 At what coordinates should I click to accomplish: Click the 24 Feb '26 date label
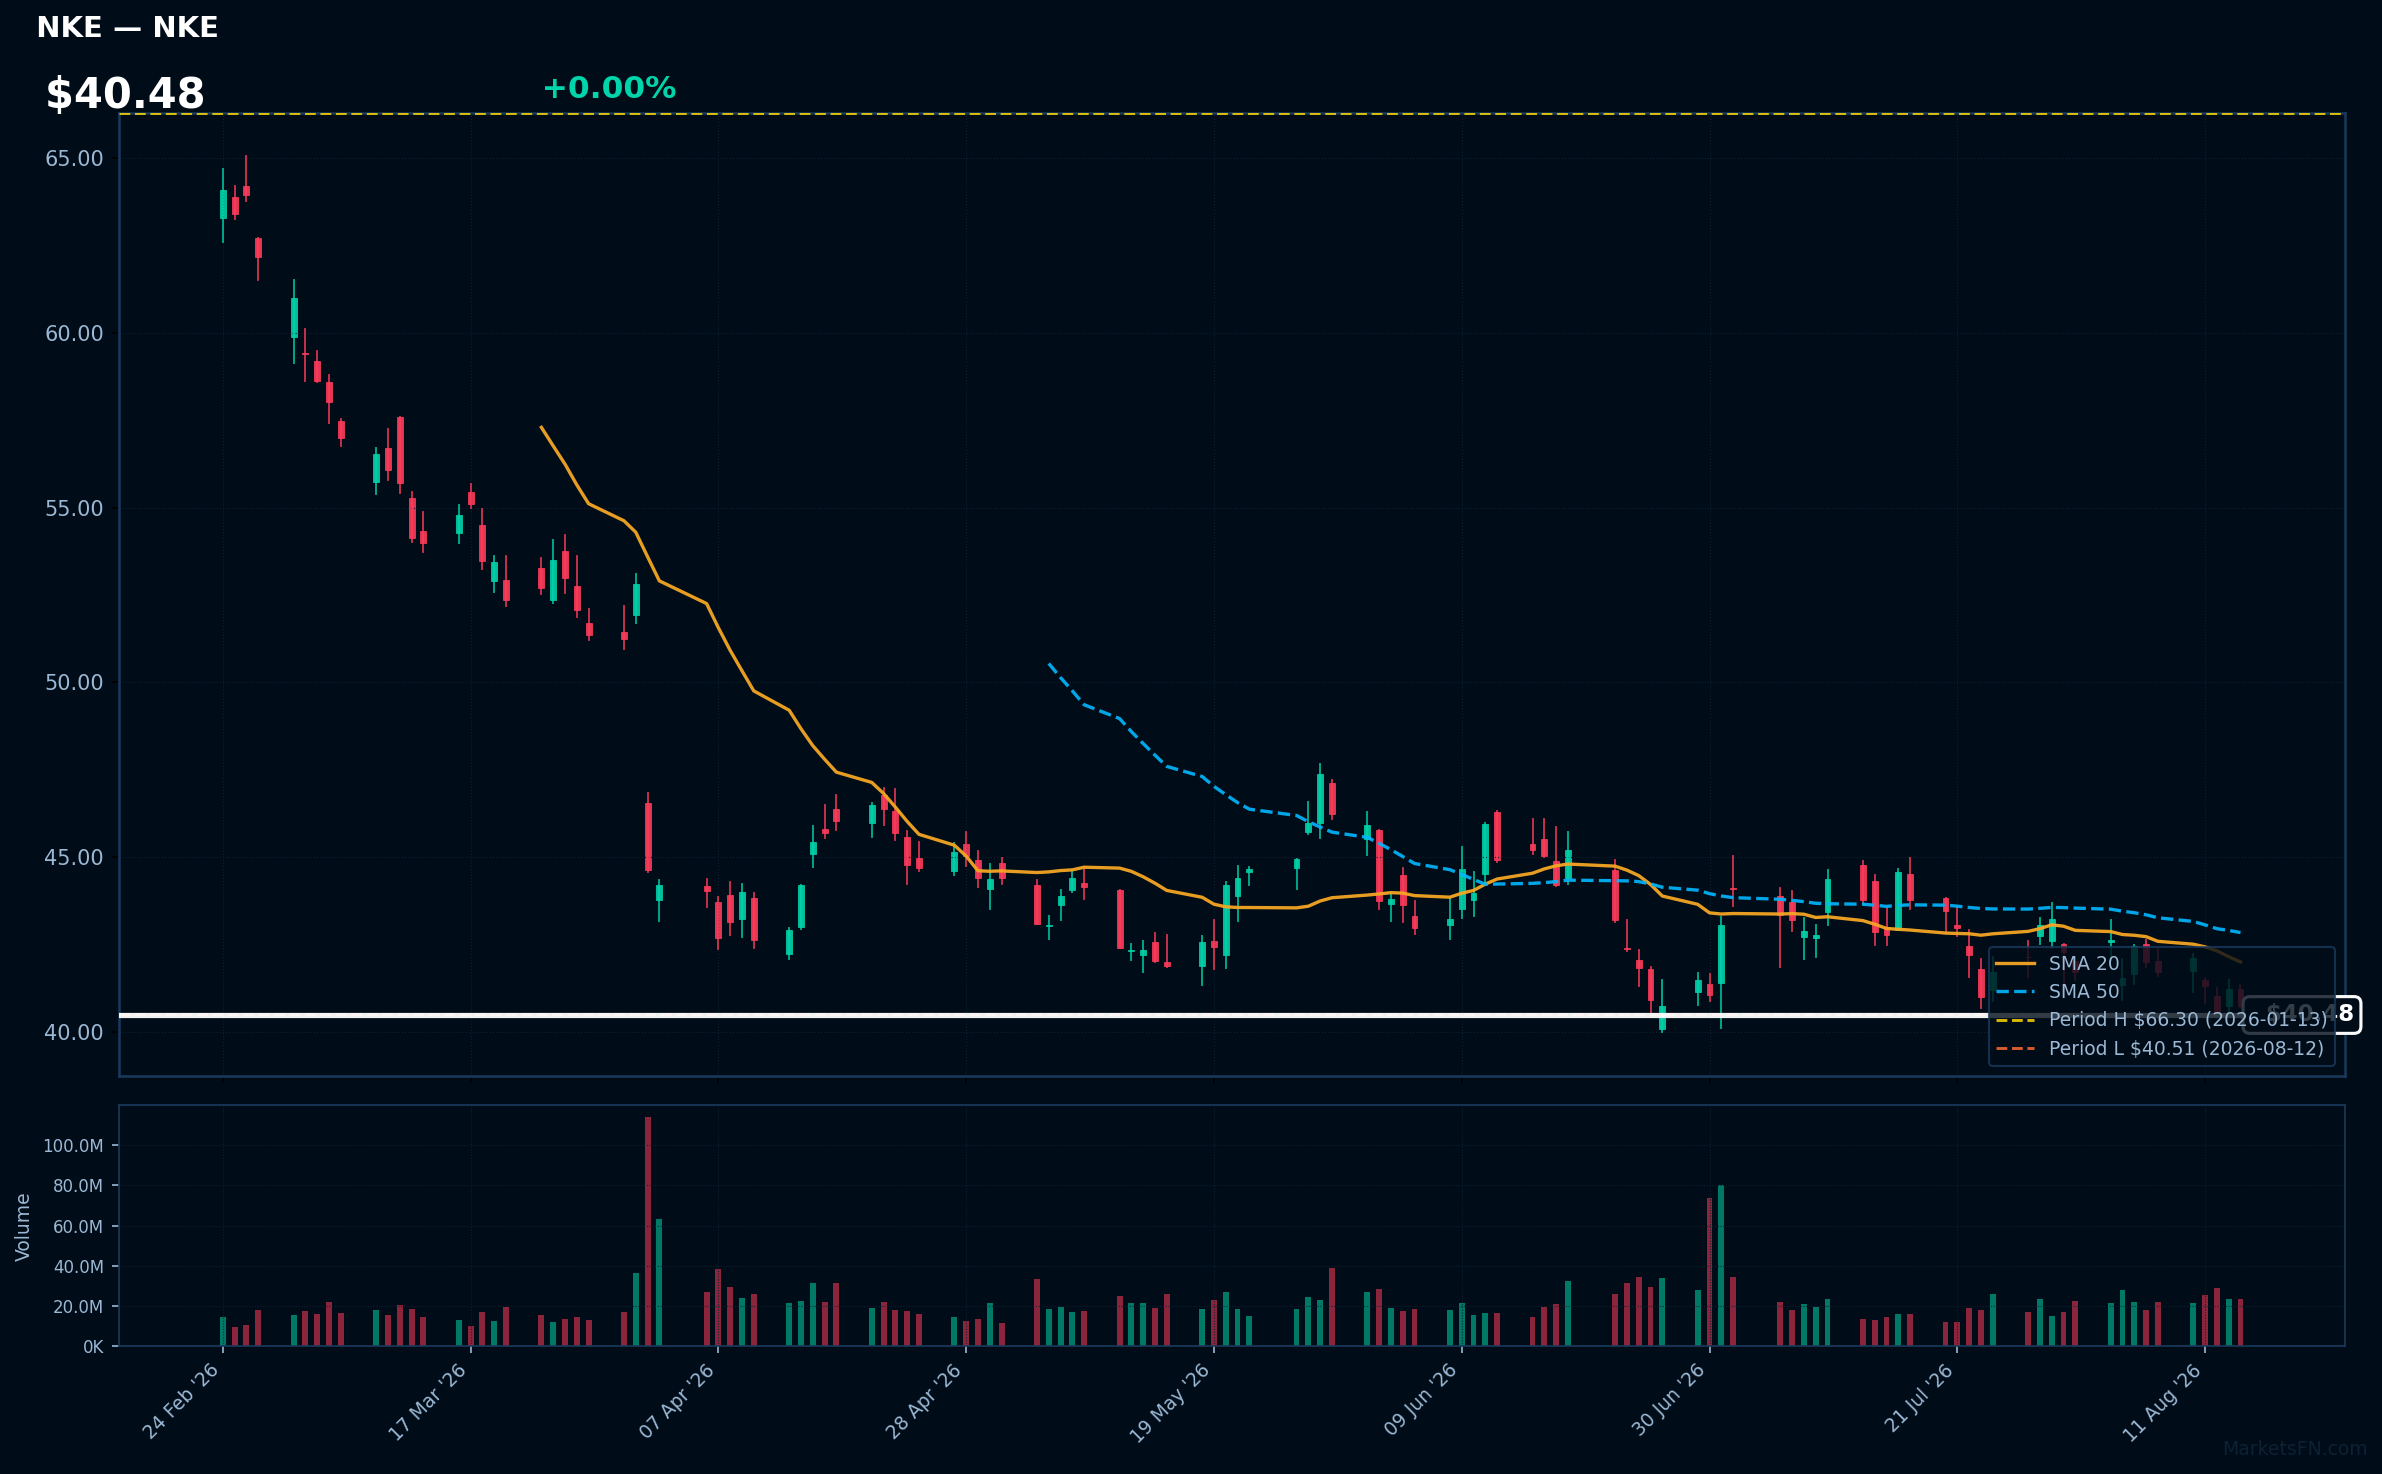pos(181,1400)
